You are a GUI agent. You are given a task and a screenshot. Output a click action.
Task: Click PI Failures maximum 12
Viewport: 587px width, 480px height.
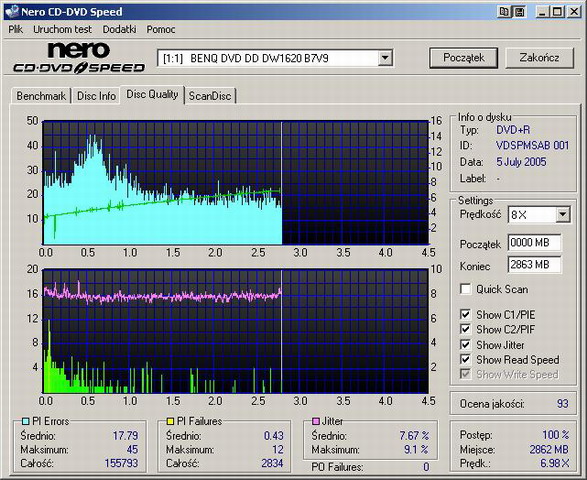click(278, 449)
